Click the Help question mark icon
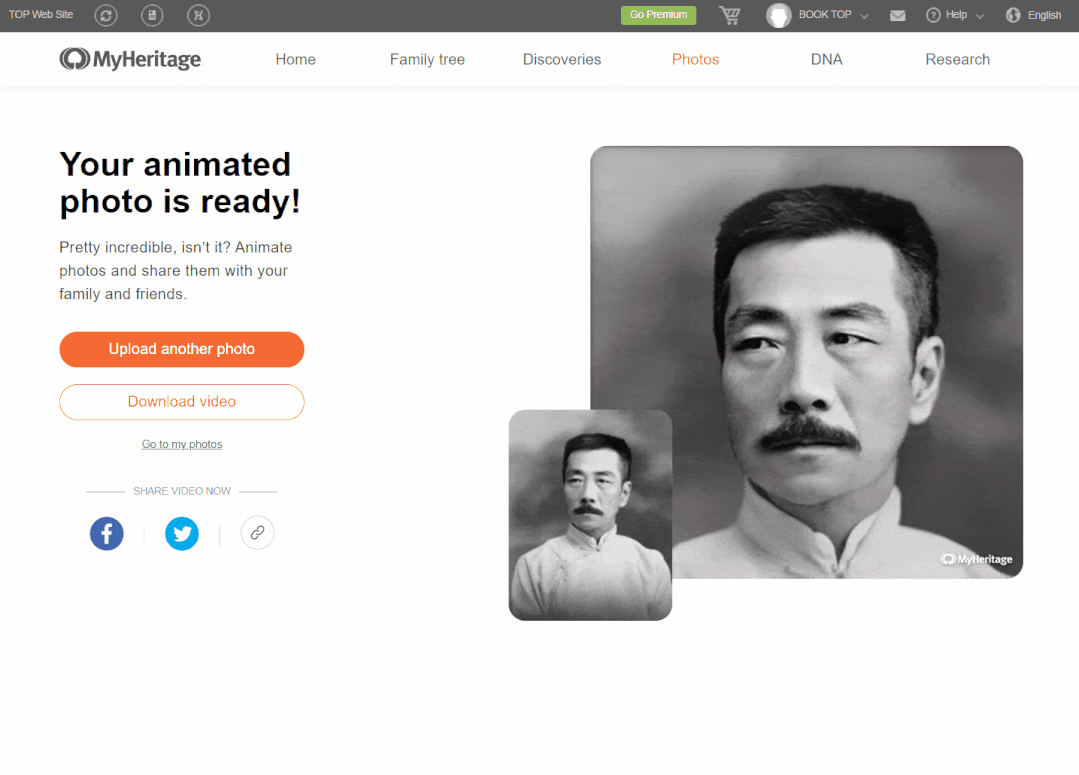 933,15
